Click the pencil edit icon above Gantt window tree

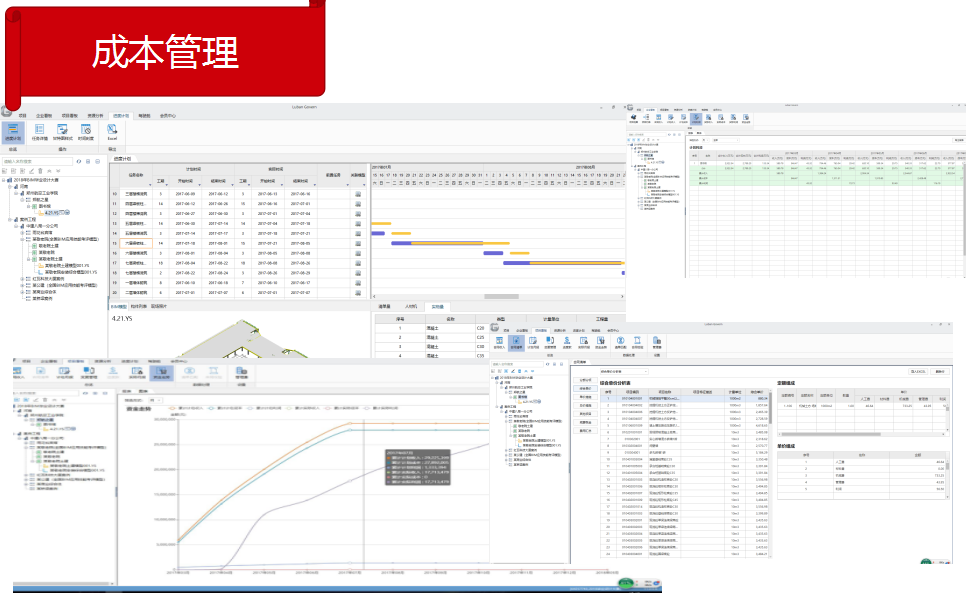(x=31, y=171)
